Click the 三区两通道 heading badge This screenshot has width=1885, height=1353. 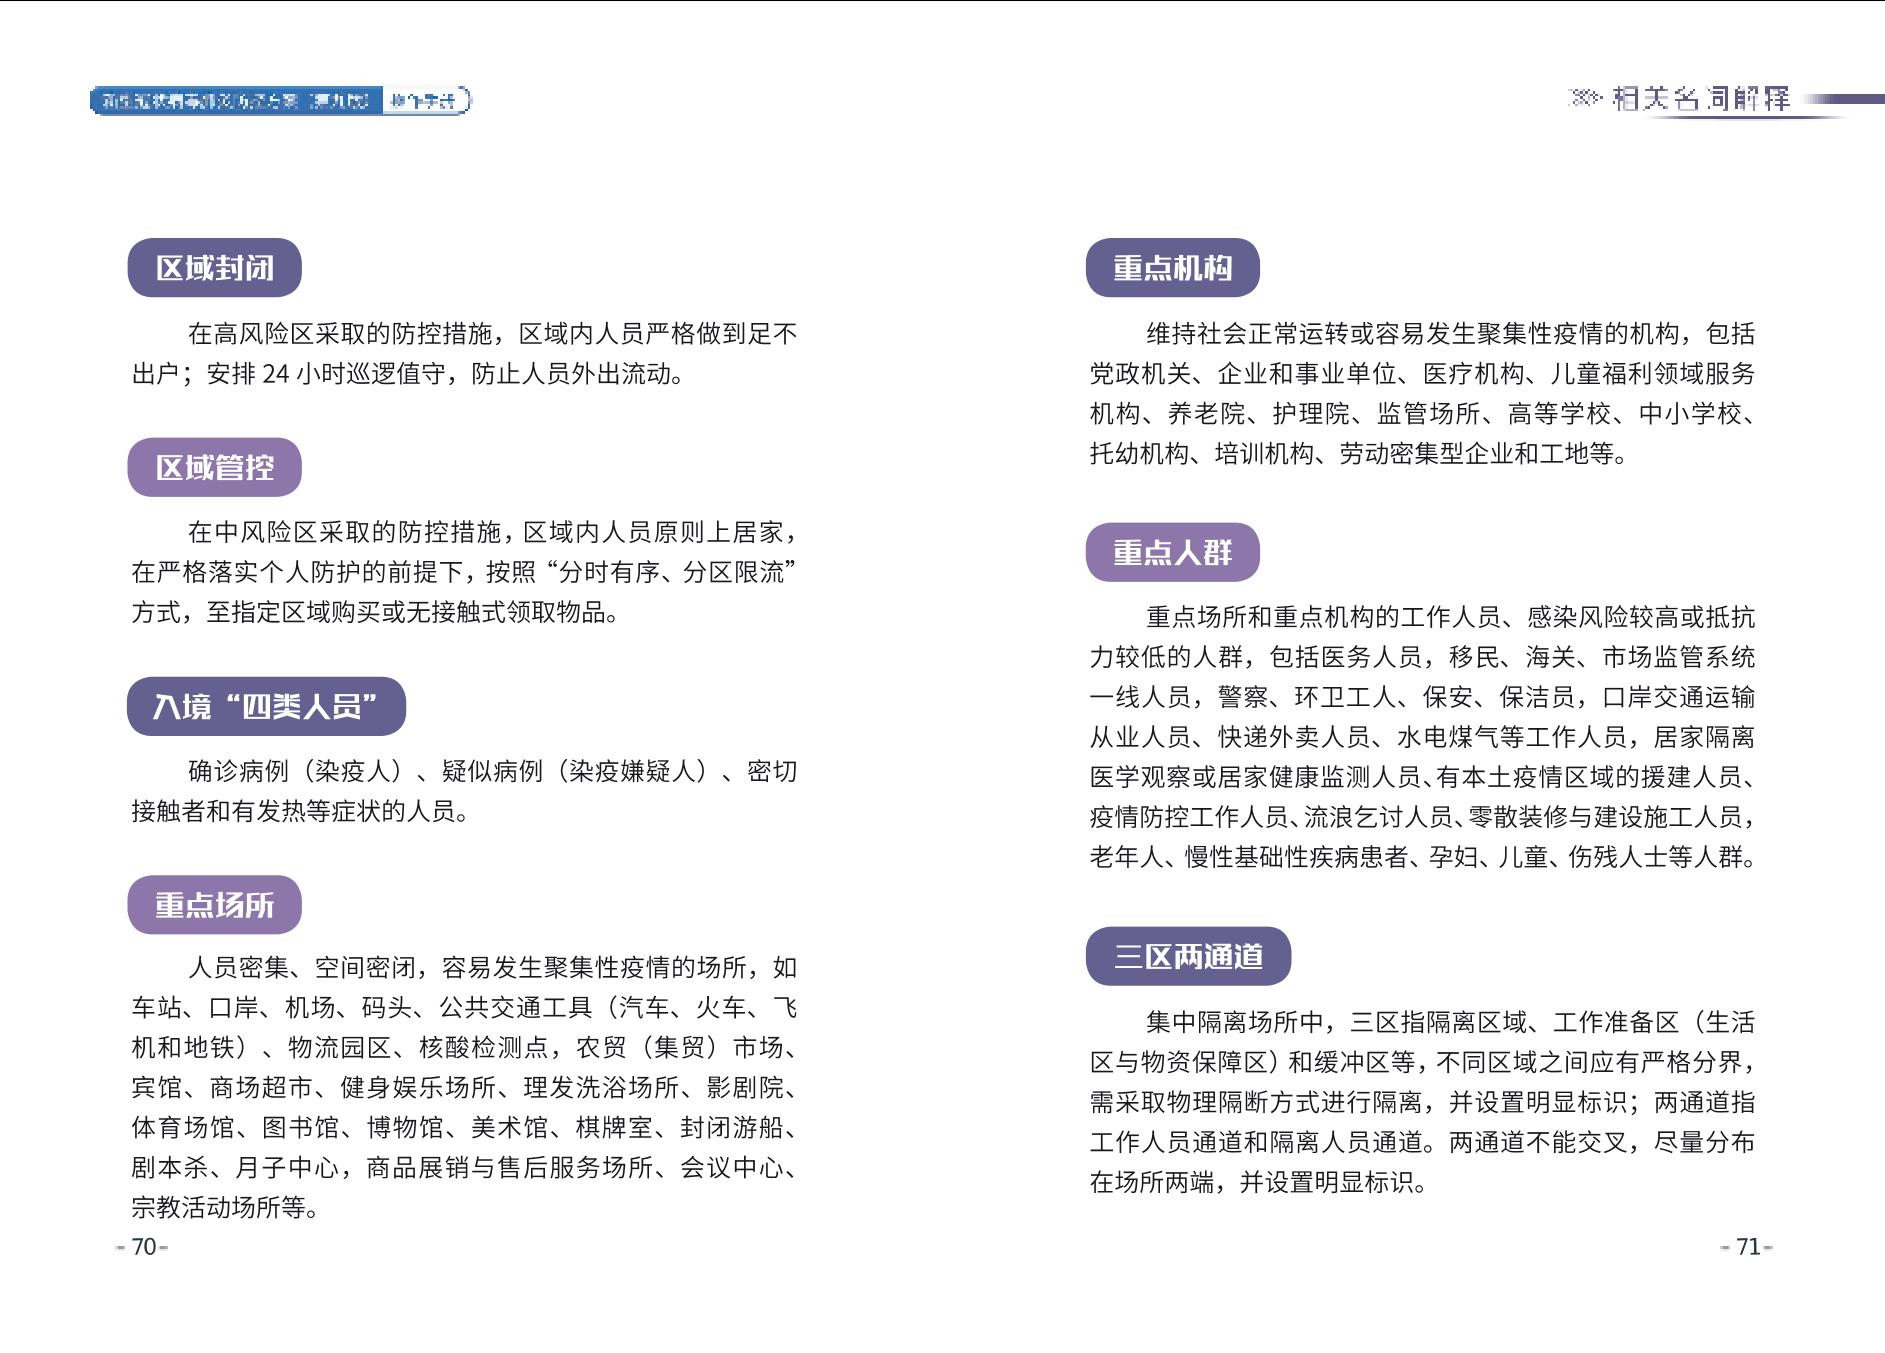tap(1188, 956)
